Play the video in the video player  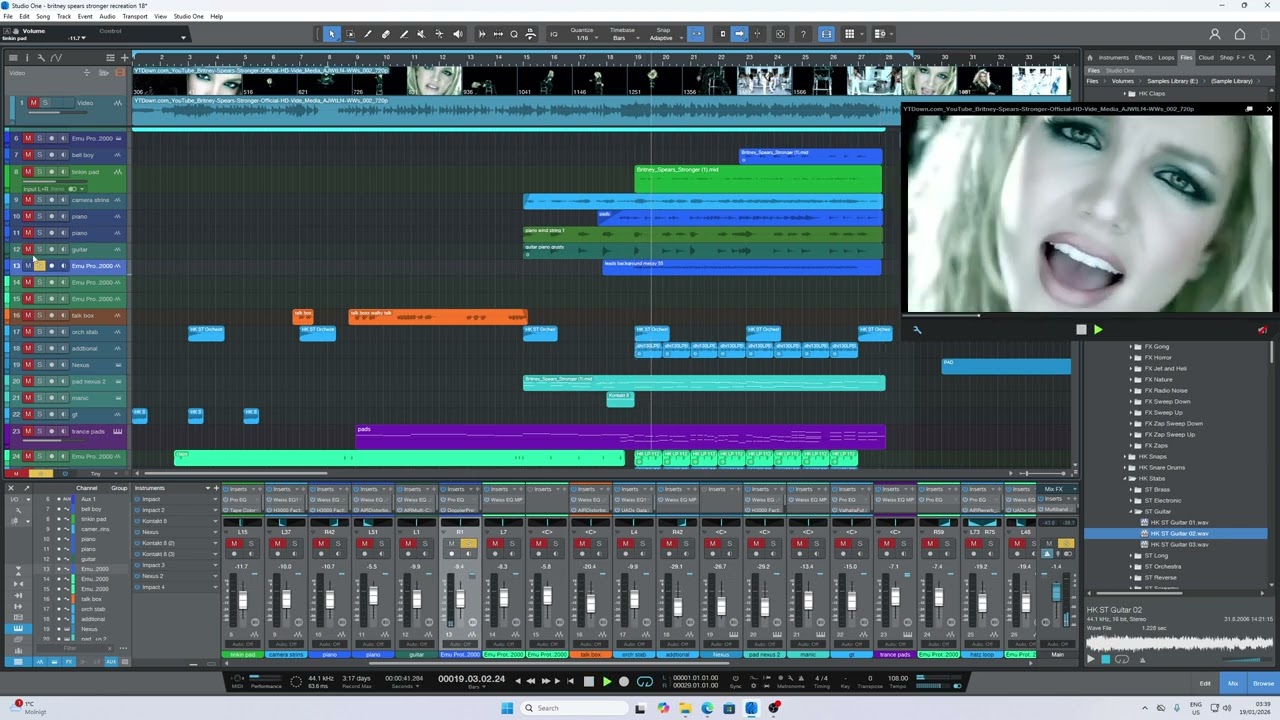pos(1098,329)
